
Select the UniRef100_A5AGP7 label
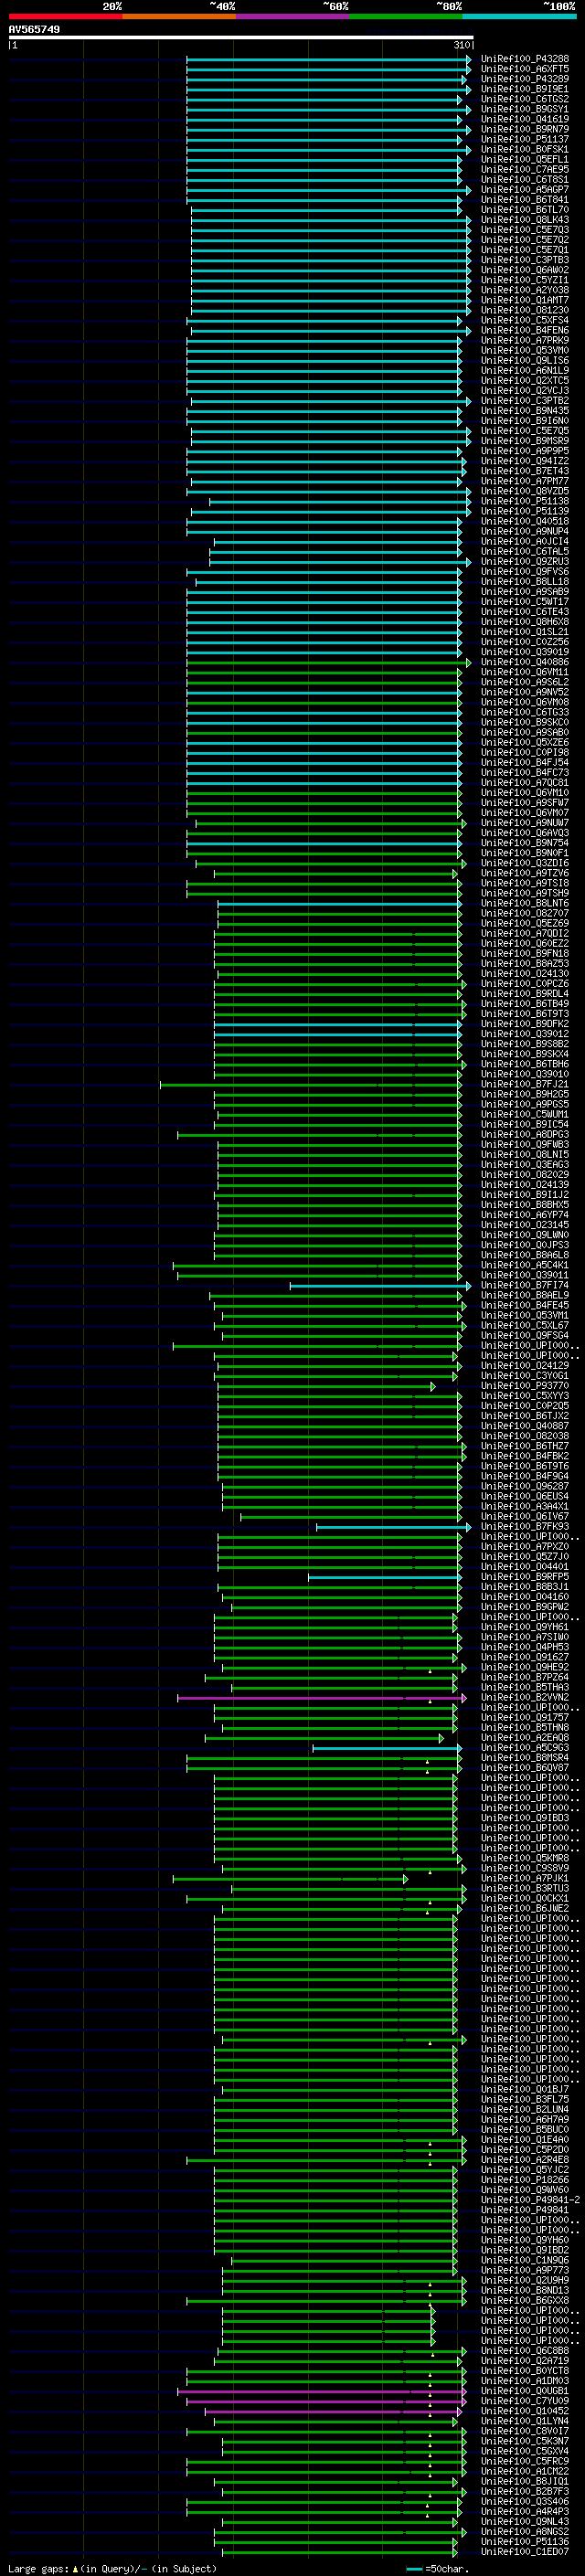click(525, 189)
